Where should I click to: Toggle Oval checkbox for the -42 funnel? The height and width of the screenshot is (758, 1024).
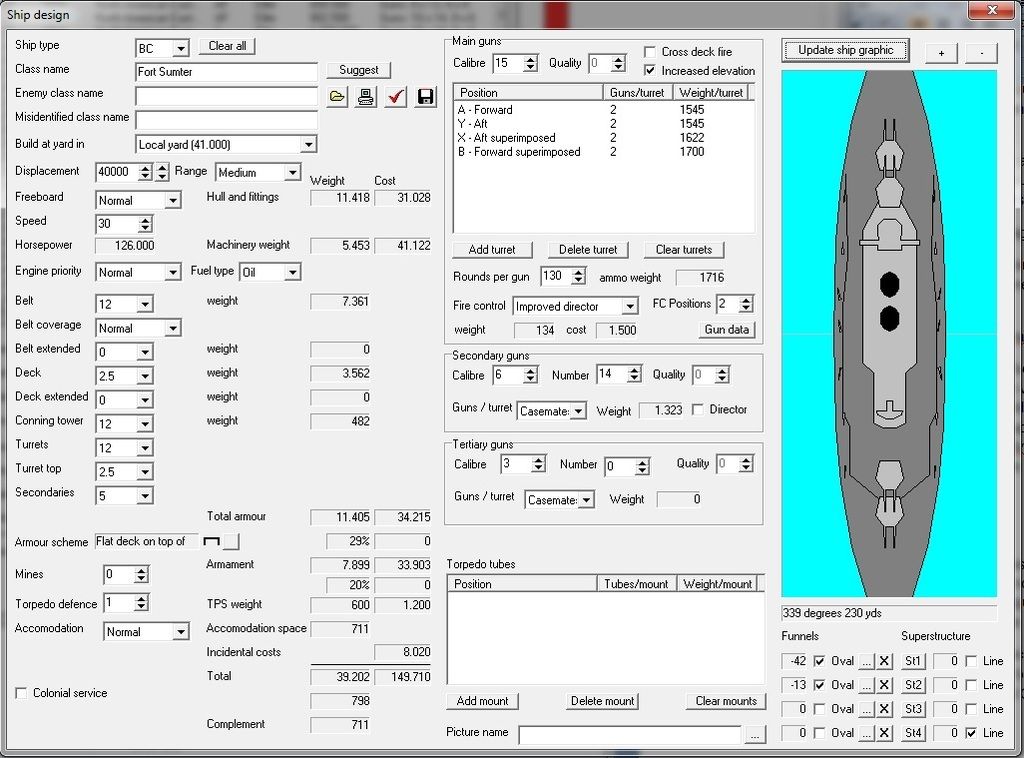tap(820, 661)
